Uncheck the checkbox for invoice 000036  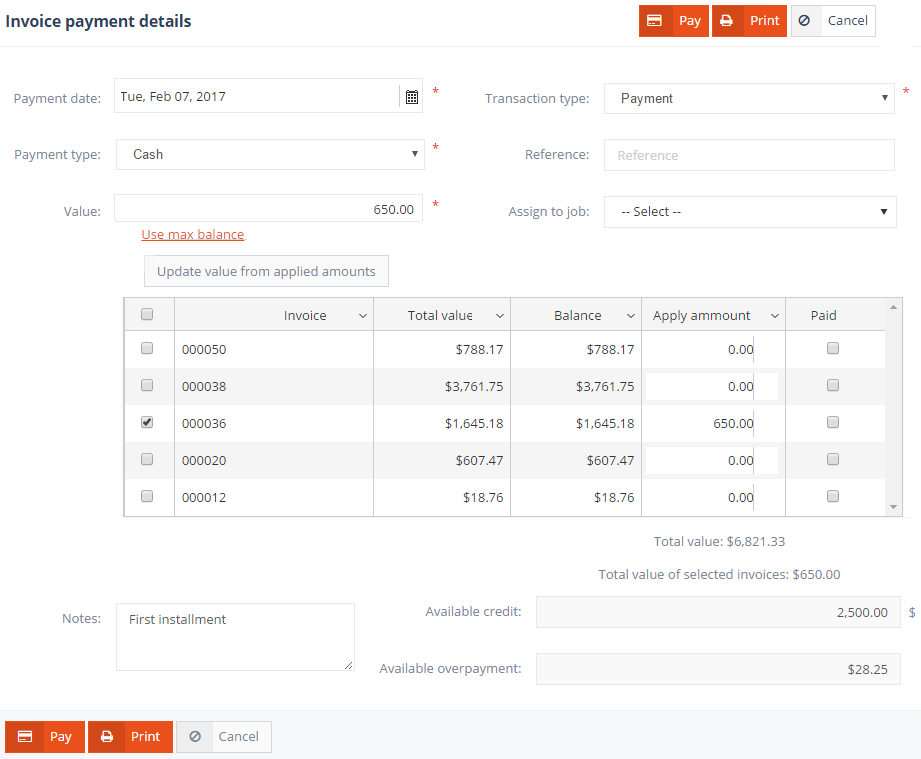(147, 423)
